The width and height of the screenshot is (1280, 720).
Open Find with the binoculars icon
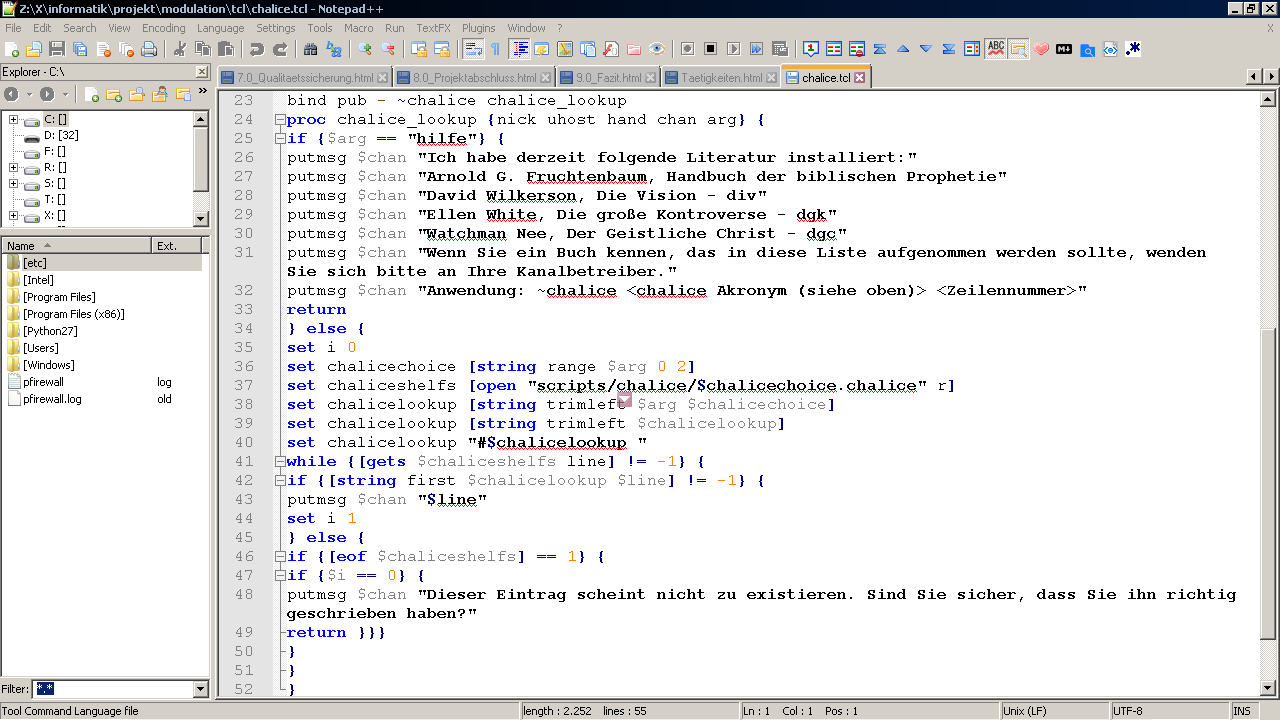pos(310,49)
